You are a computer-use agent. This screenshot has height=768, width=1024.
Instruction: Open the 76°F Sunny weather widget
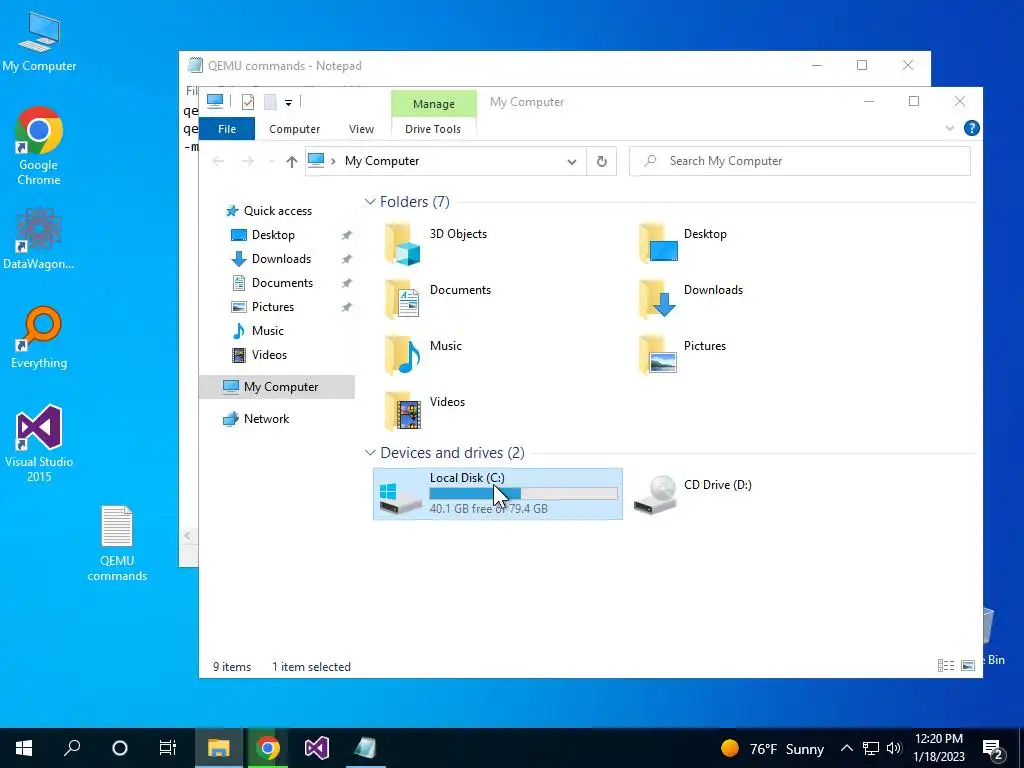[772, 748]
